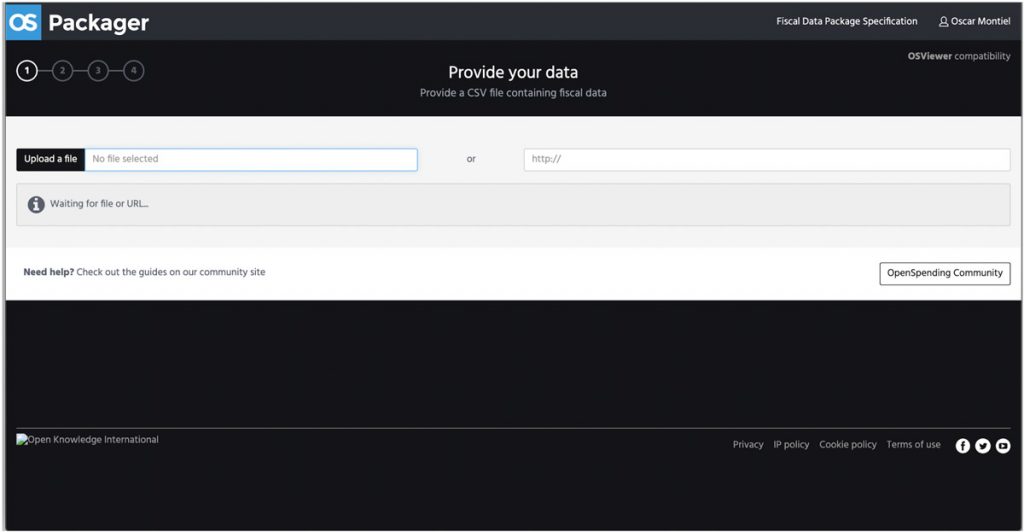Click the OSViewer compatibility link
1024x532 pixels.
pyautogui.click(x=959, y=56)
